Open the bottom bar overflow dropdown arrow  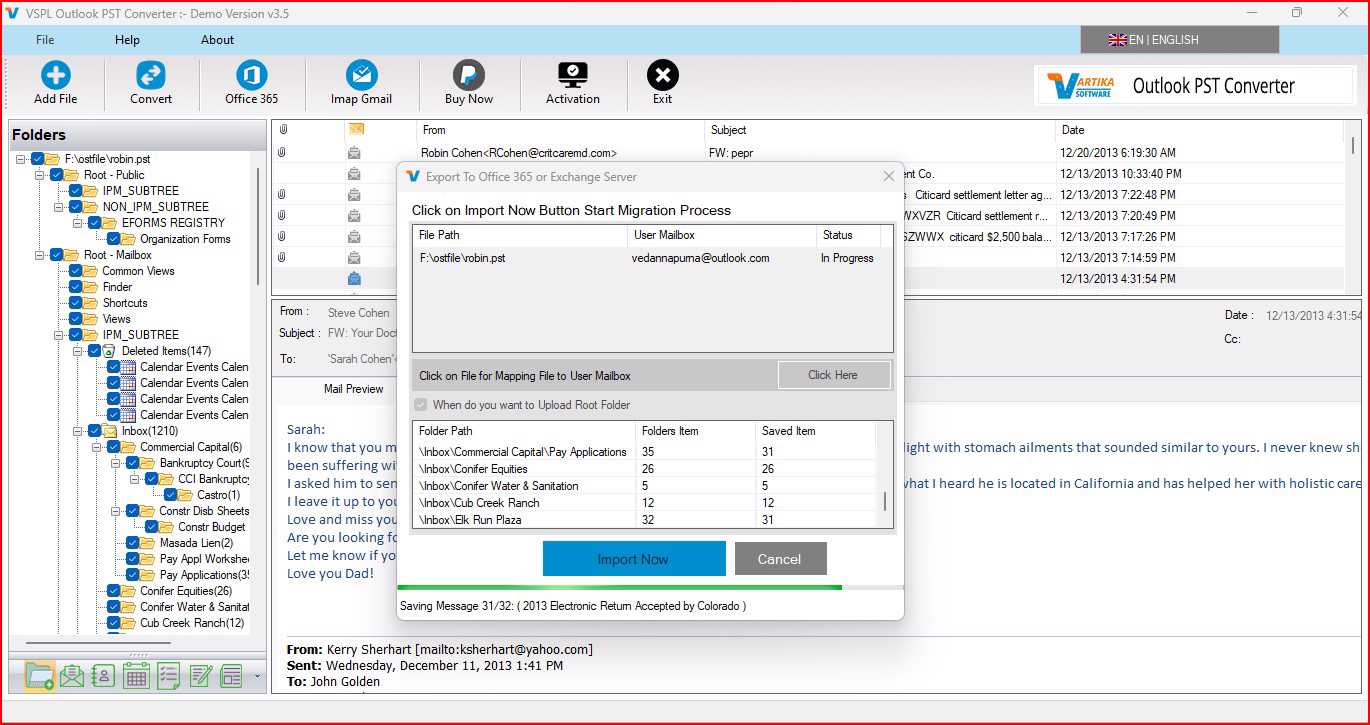click(x=257, y=677)
